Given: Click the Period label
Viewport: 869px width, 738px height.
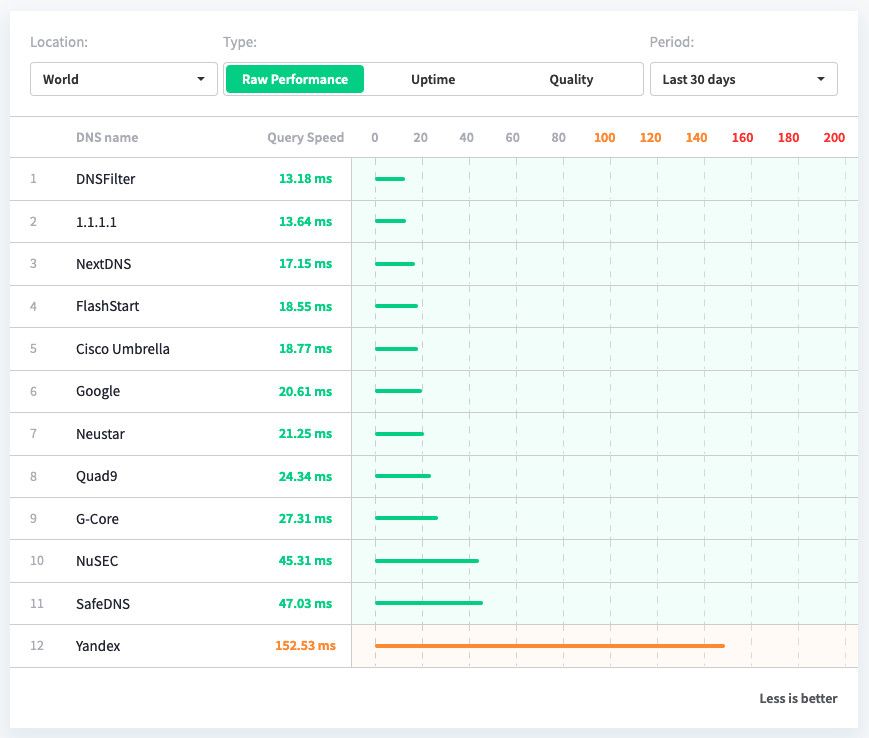Looking at the screenshot, I should point(672,42).
